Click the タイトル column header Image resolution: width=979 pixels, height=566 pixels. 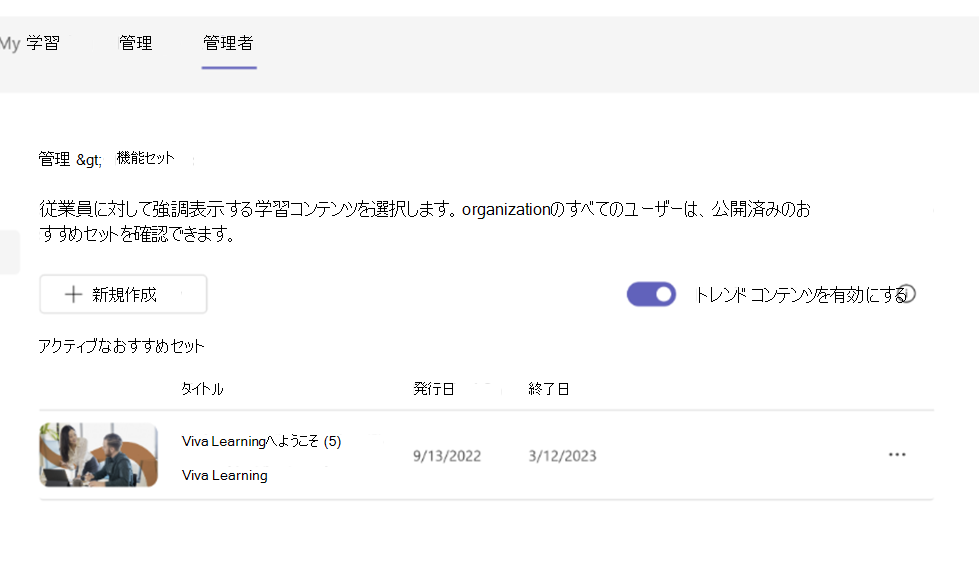(202, 389)
